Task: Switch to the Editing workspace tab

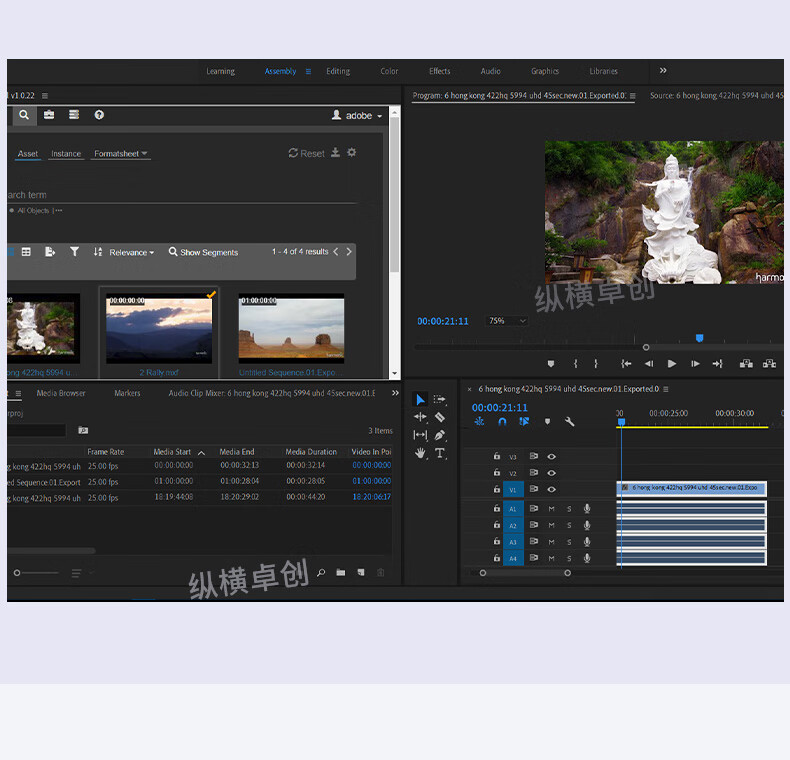Action: point(338,71)
